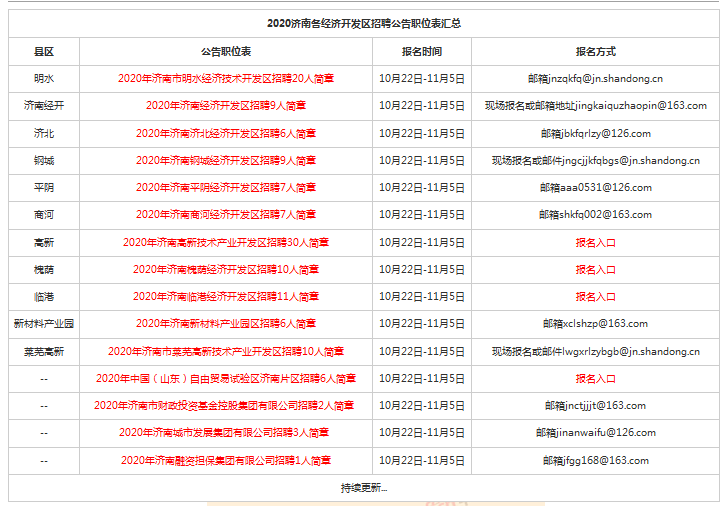This screenshot has height=506, width=728.
Task: Select the email jnctjjjt@163.com text
Action: [x=605, y=405]
